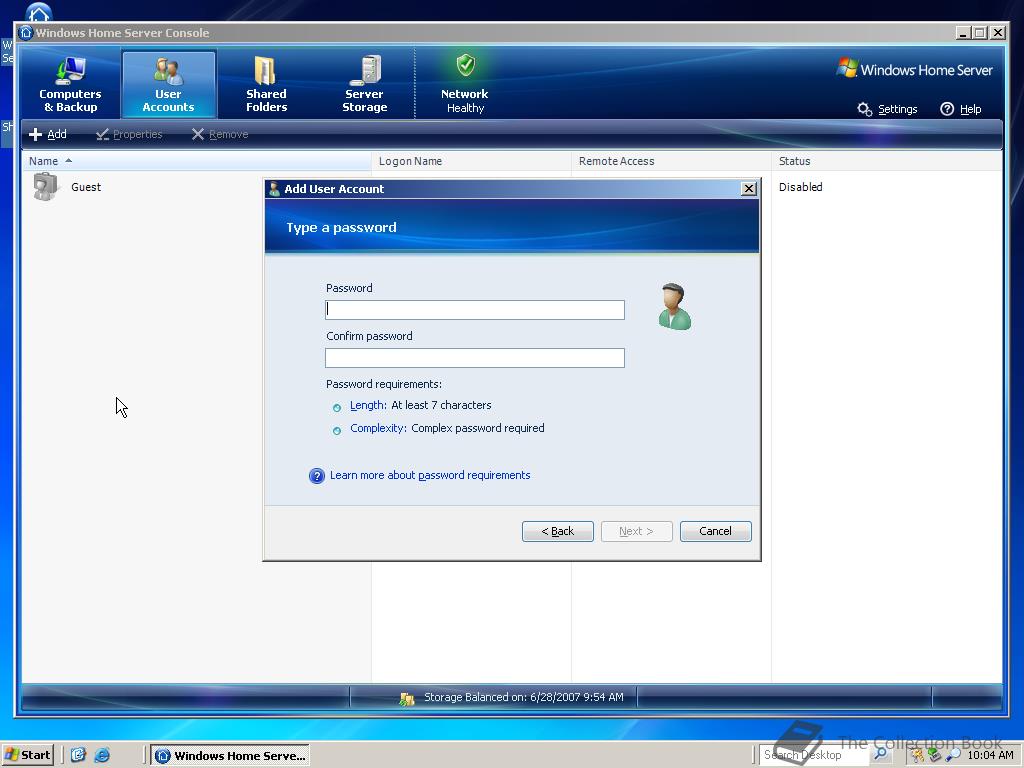Click the Storage Balanced status icon

pos(407,698)
